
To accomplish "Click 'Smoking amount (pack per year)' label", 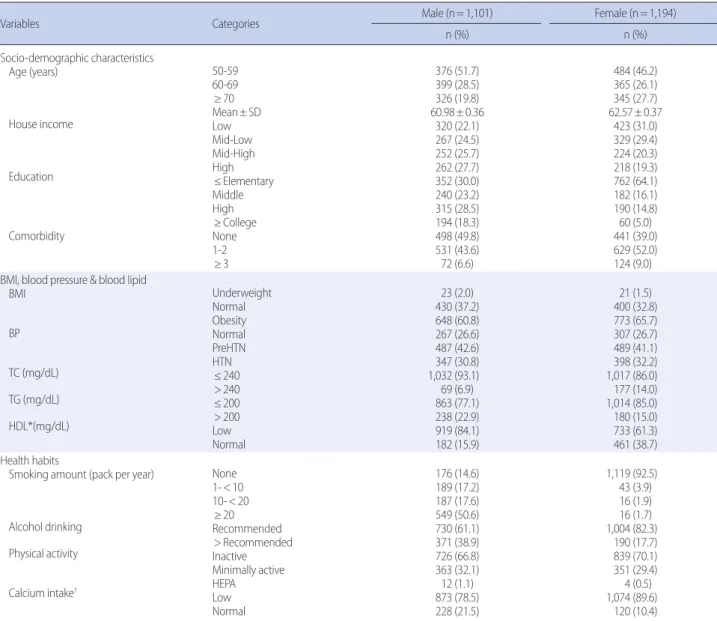I will click(x=81, y=475).
